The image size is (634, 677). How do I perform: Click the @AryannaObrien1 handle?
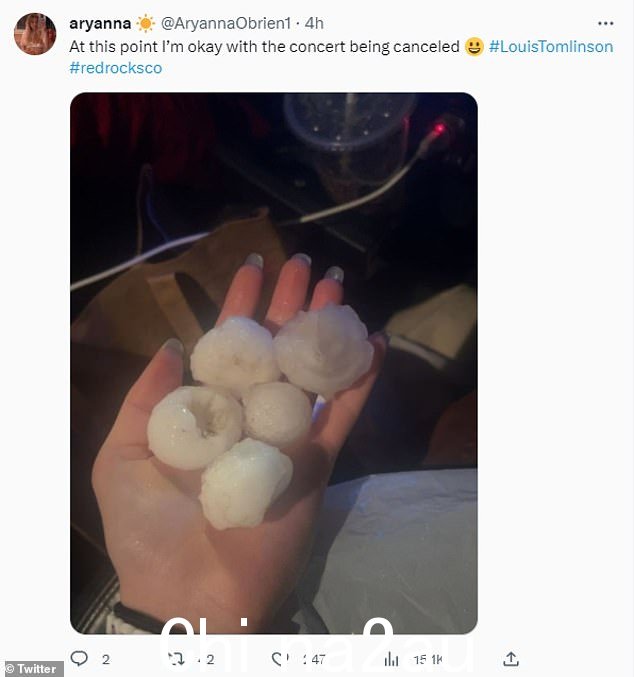click(x=226, y=23)
